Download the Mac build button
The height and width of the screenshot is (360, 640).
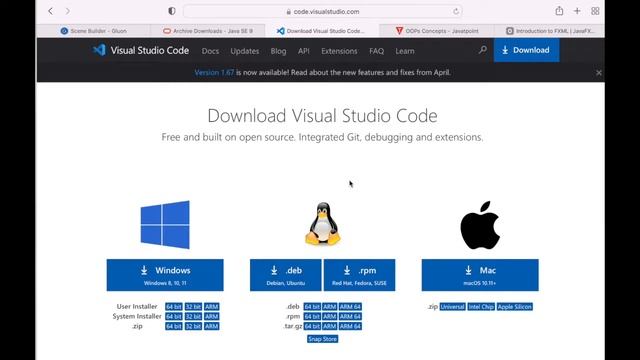(480, 275)
